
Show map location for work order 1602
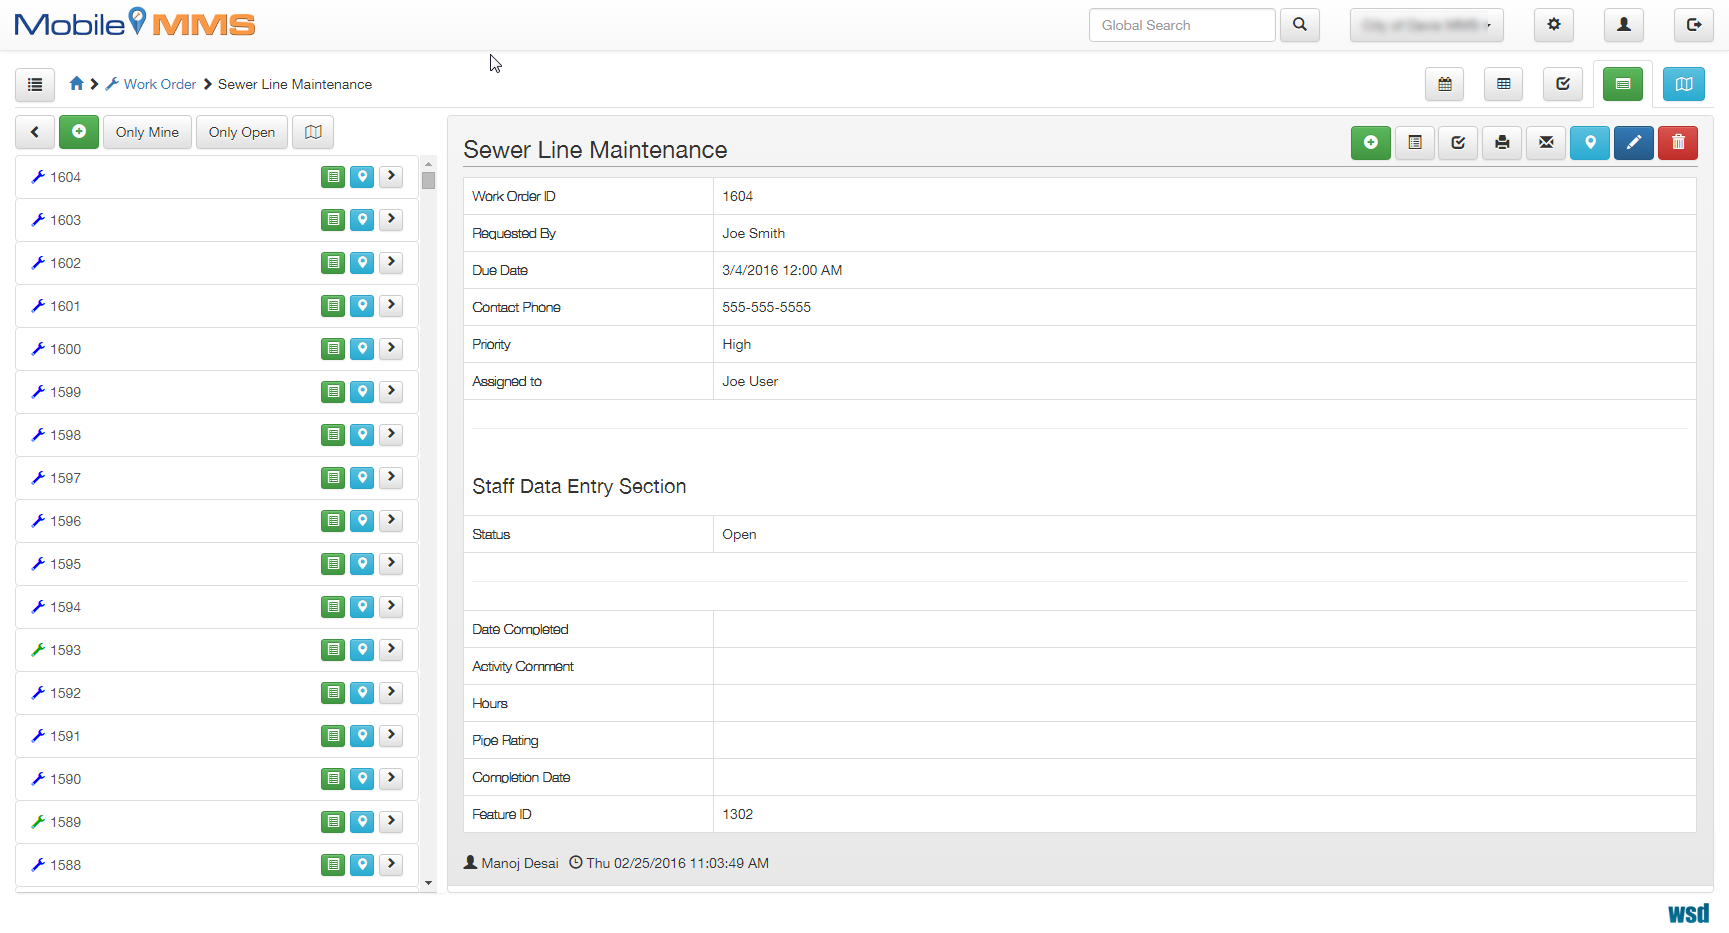pyautogui.click(x=362, y=263)
